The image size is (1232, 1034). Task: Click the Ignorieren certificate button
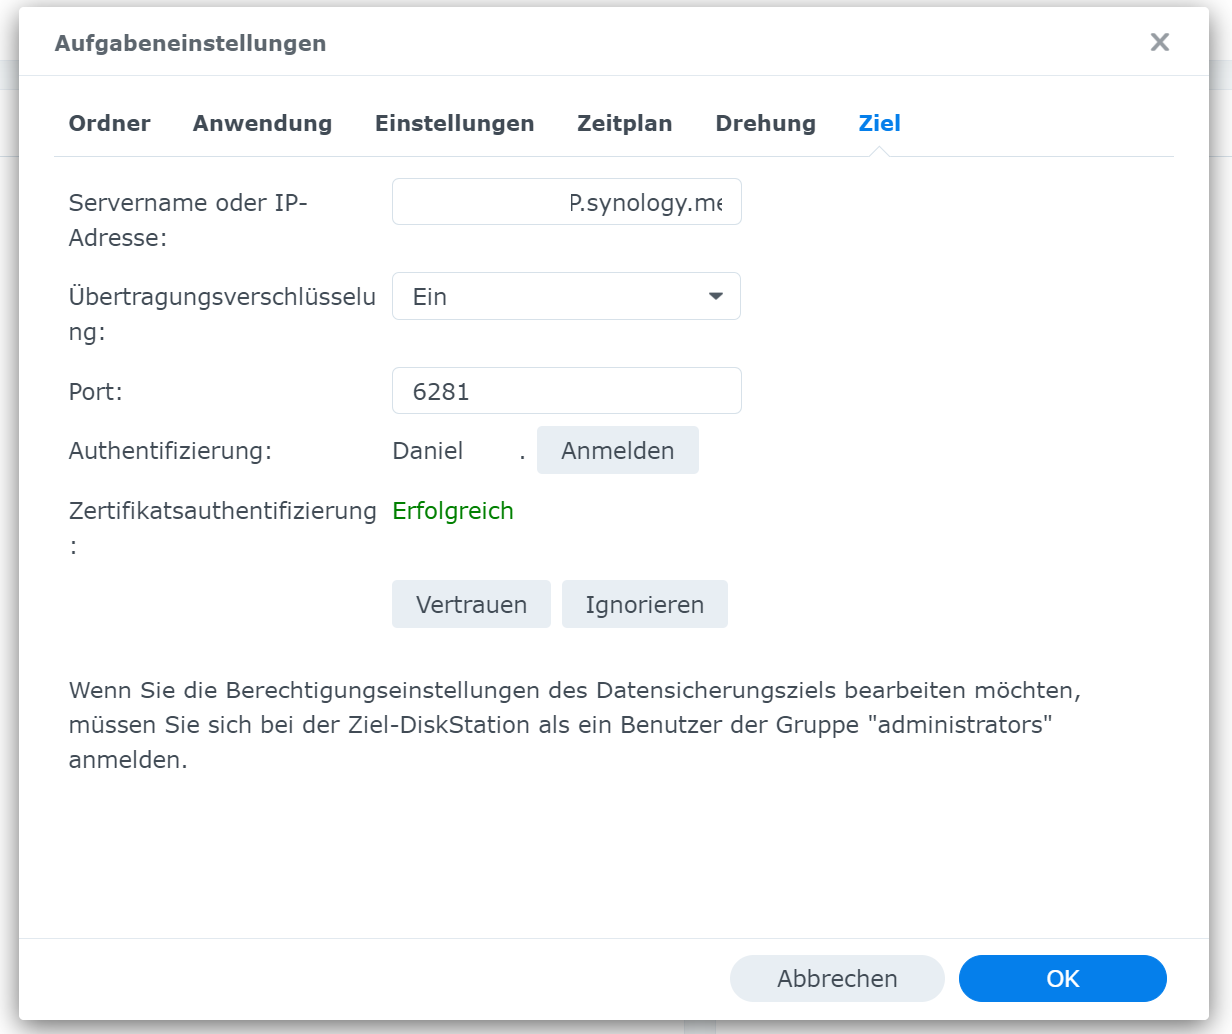(644, 605)
